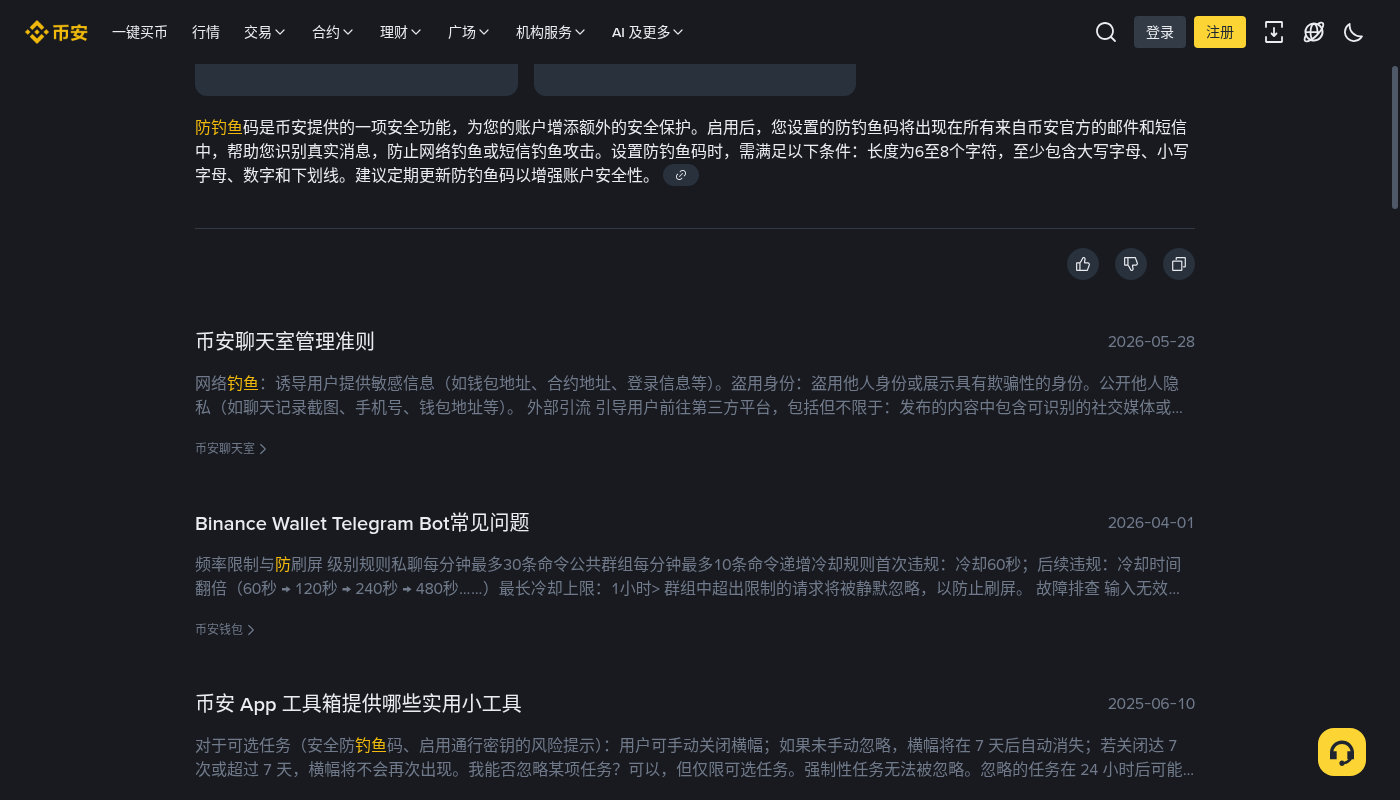Expand the 合约 dropdown menu

[x=333, y=32]
